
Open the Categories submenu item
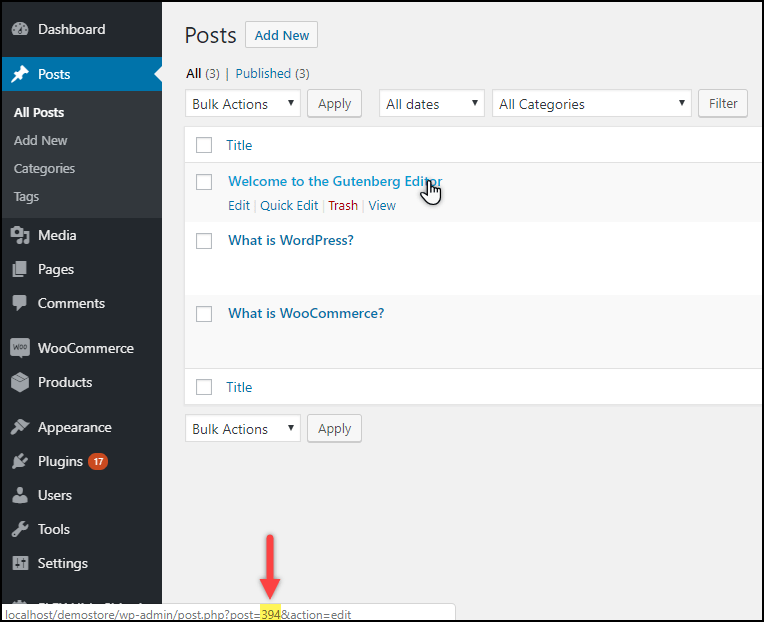(44, 169)
